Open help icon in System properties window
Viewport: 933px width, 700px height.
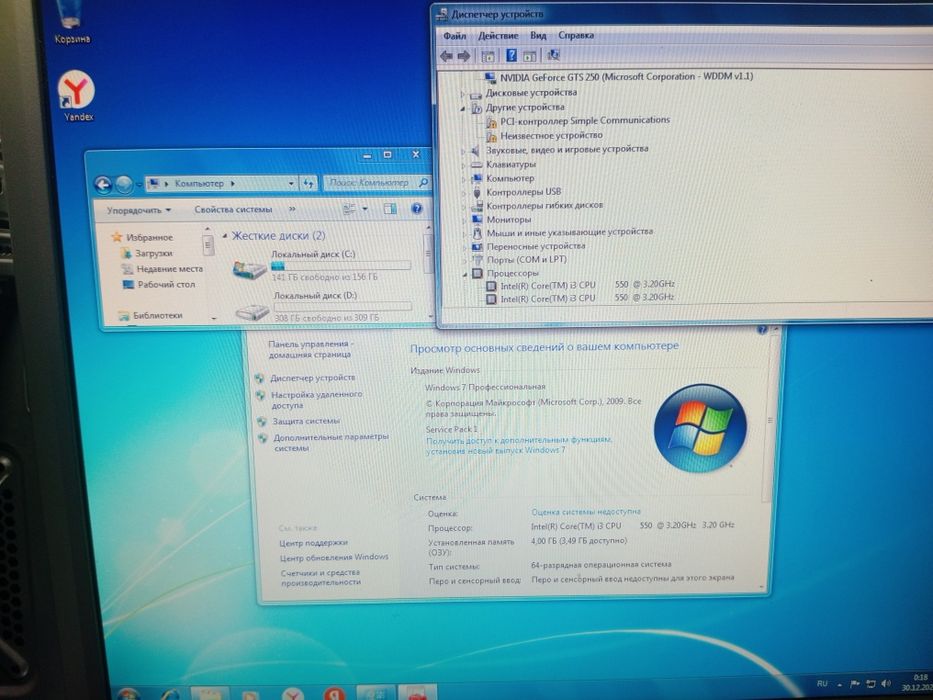tap(762, 330)
